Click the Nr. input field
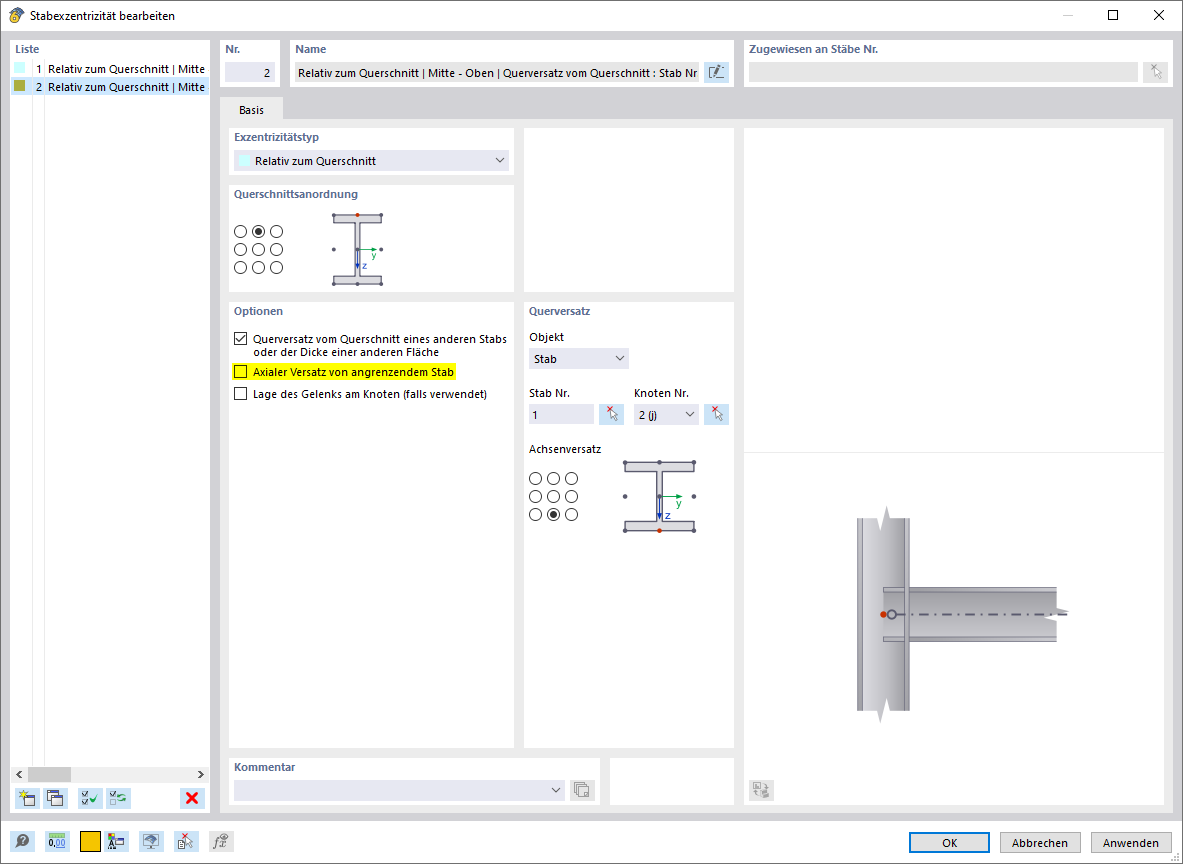Screen dimensions: 1183x864 pyautogui.click(x=250, y=72)
